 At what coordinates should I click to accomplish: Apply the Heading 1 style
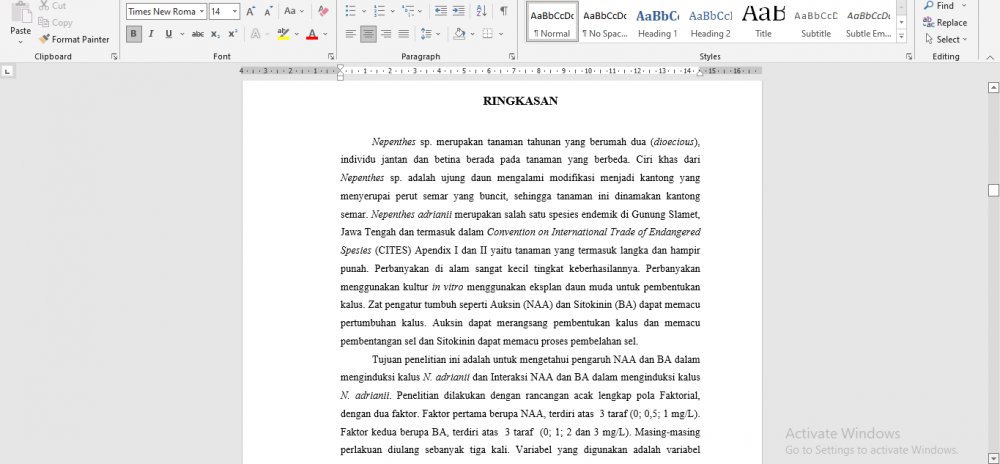point(658,22)
